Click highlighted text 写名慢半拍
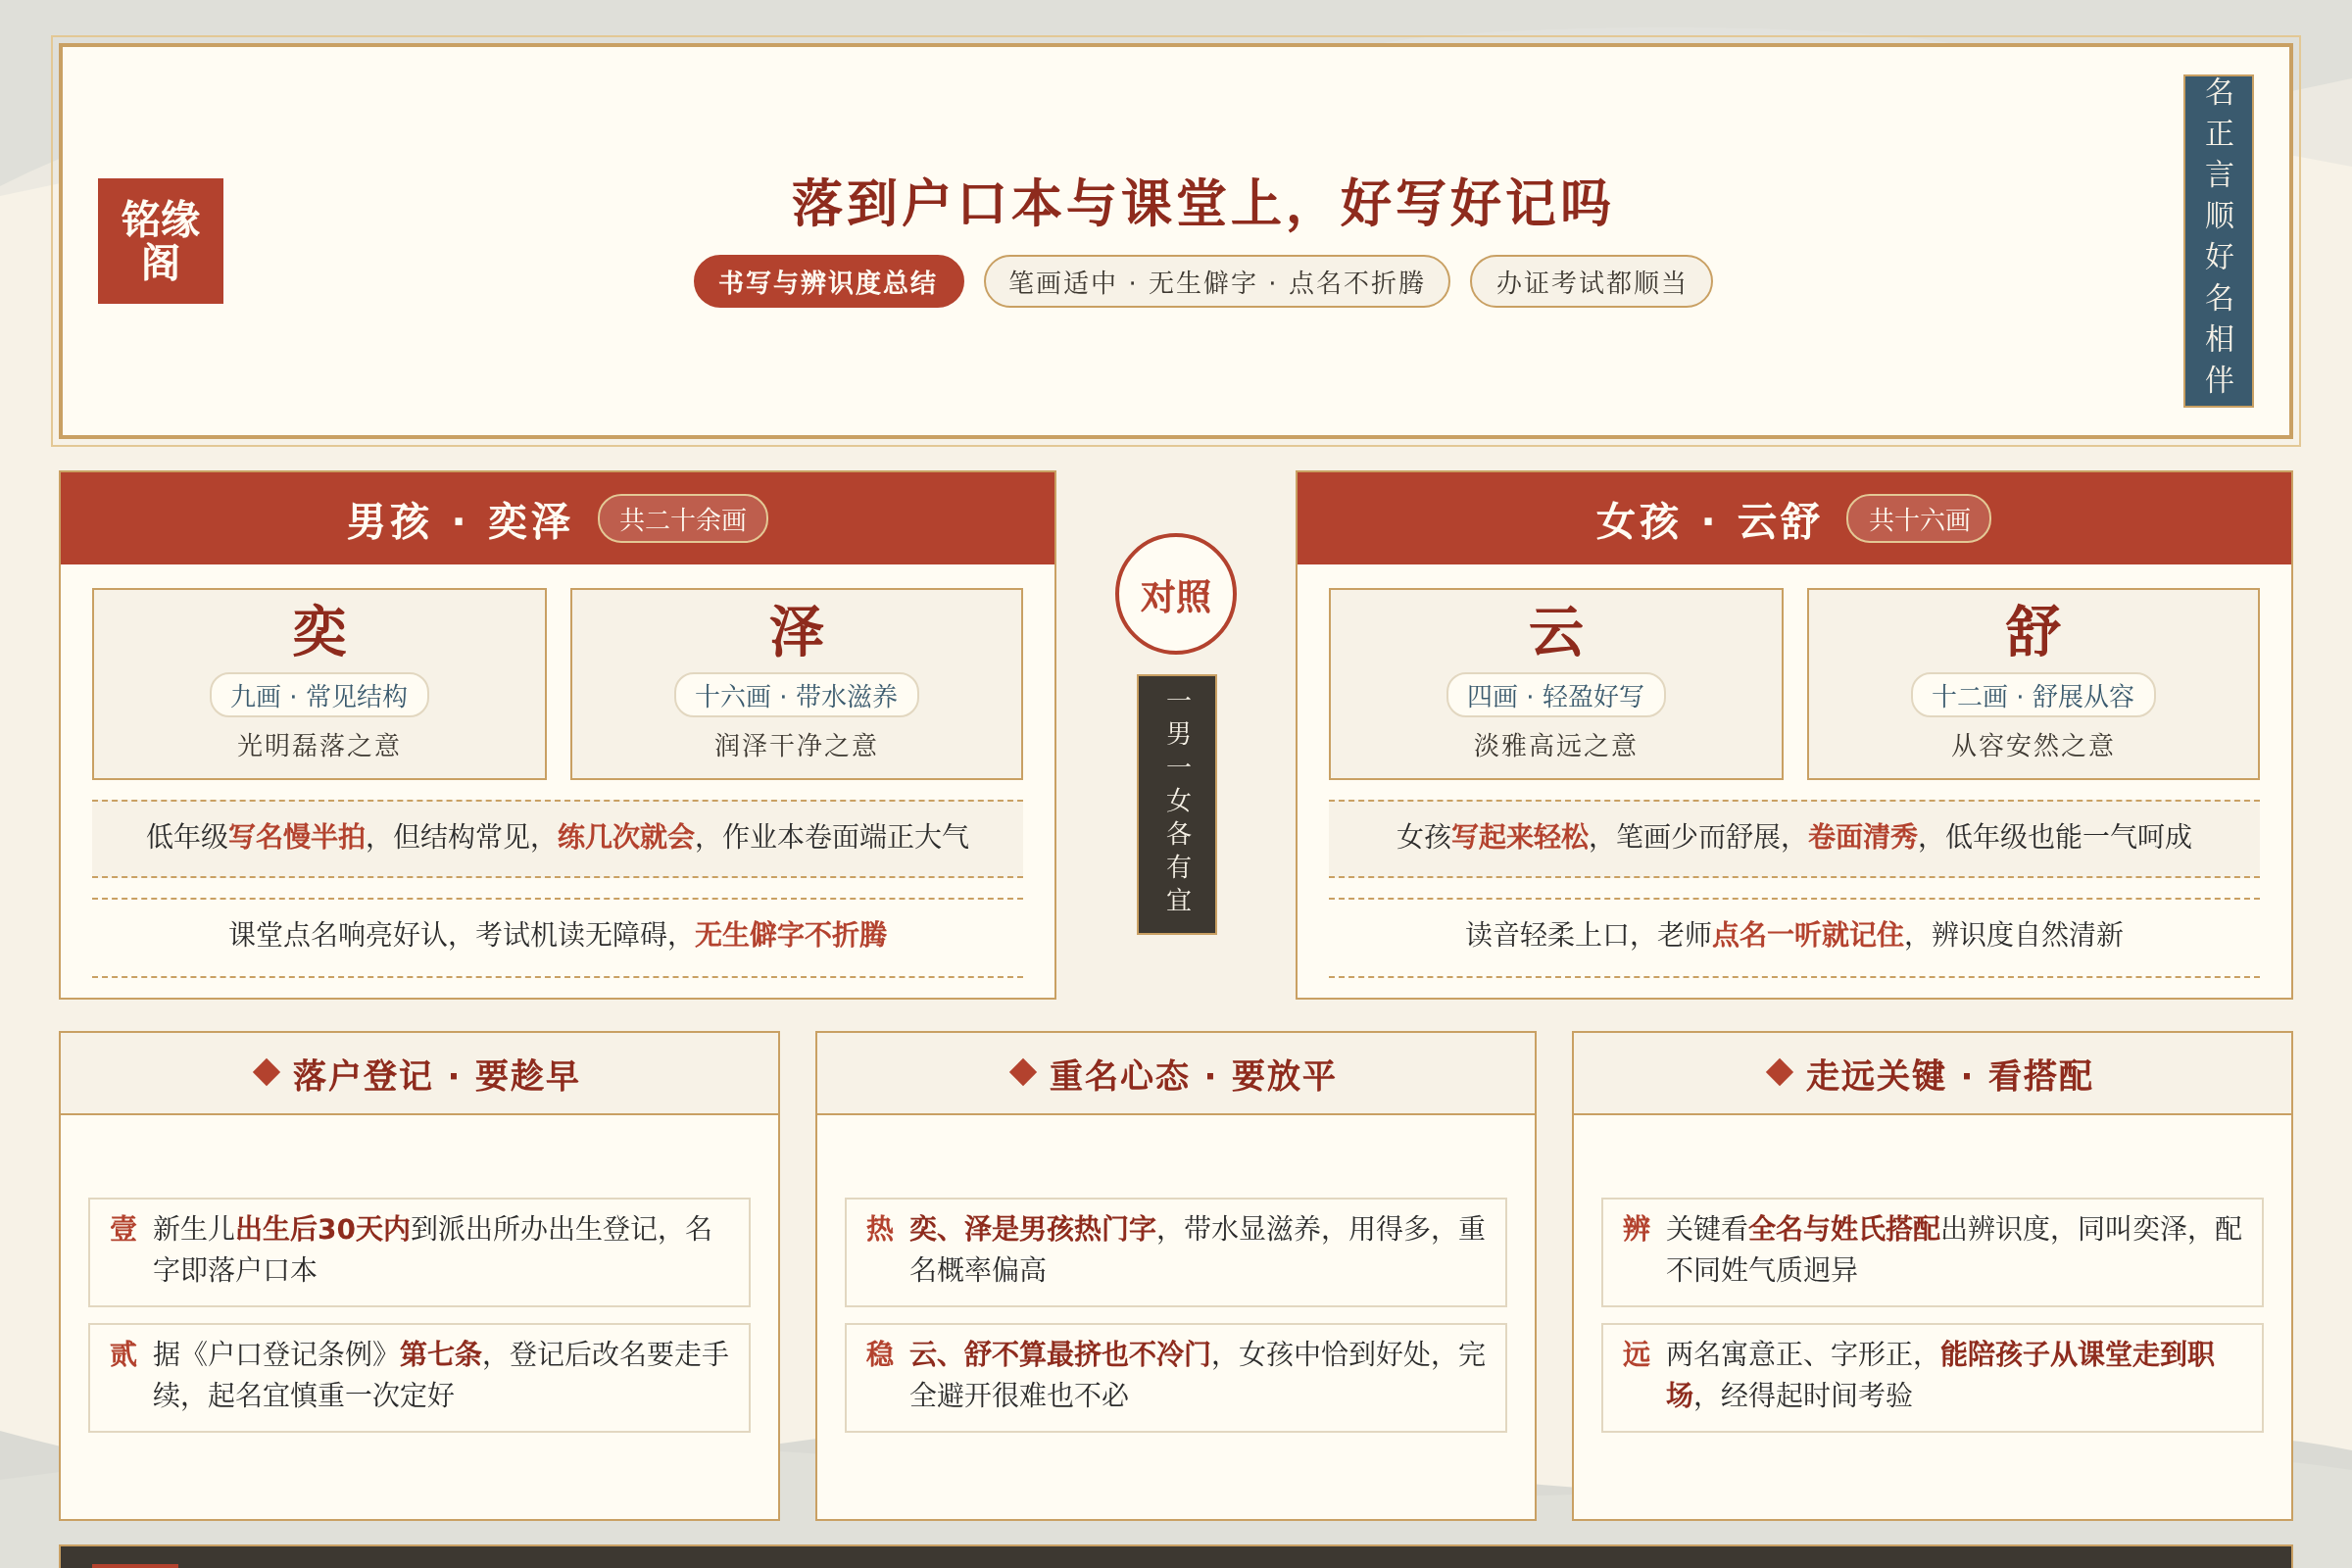Screen dimensions: 2352x1568 297,836
